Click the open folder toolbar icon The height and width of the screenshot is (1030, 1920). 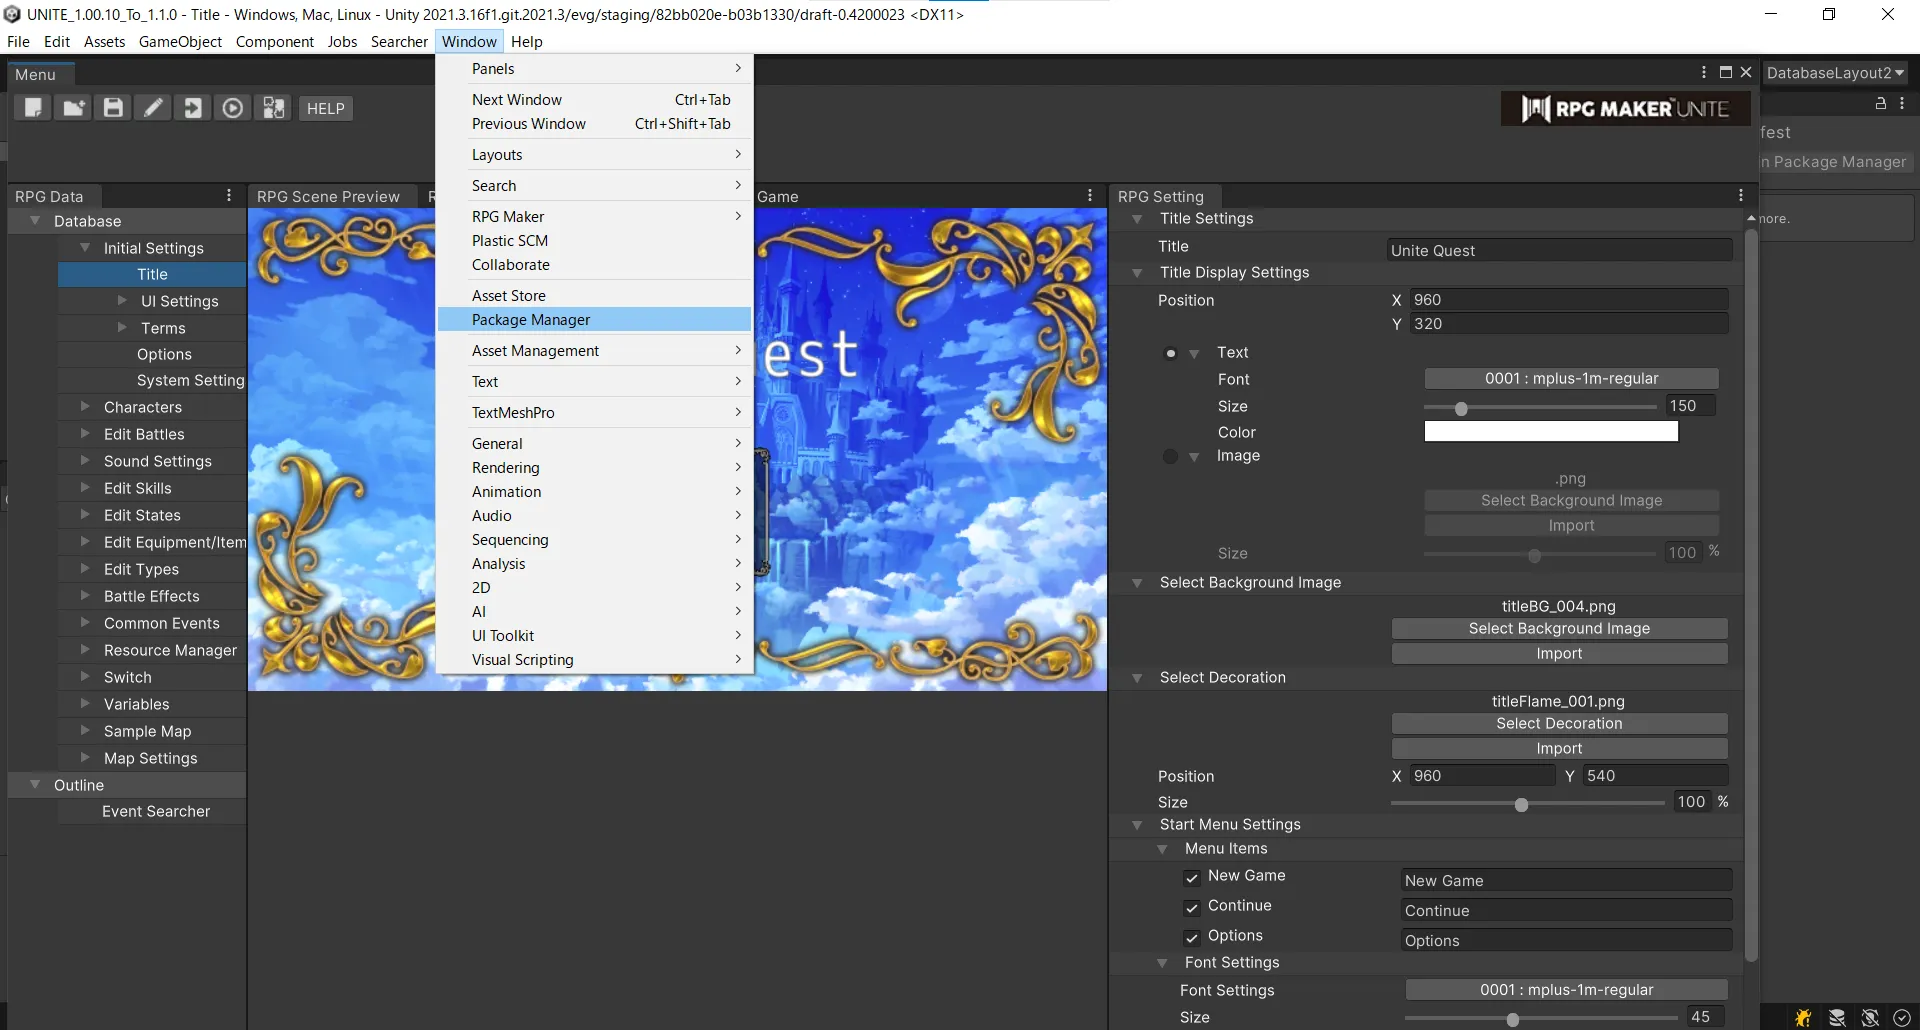point(73,108)
